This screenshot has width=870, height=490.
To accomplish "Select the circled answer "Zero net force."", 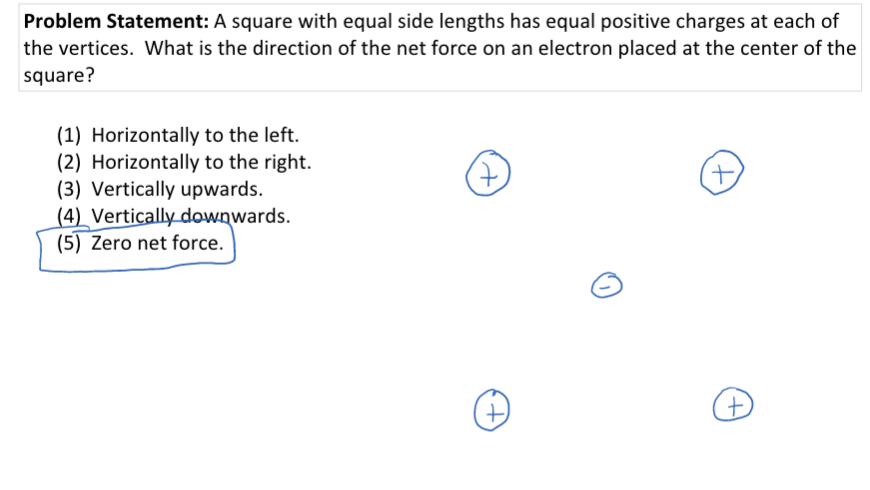I will click(157, 243).
